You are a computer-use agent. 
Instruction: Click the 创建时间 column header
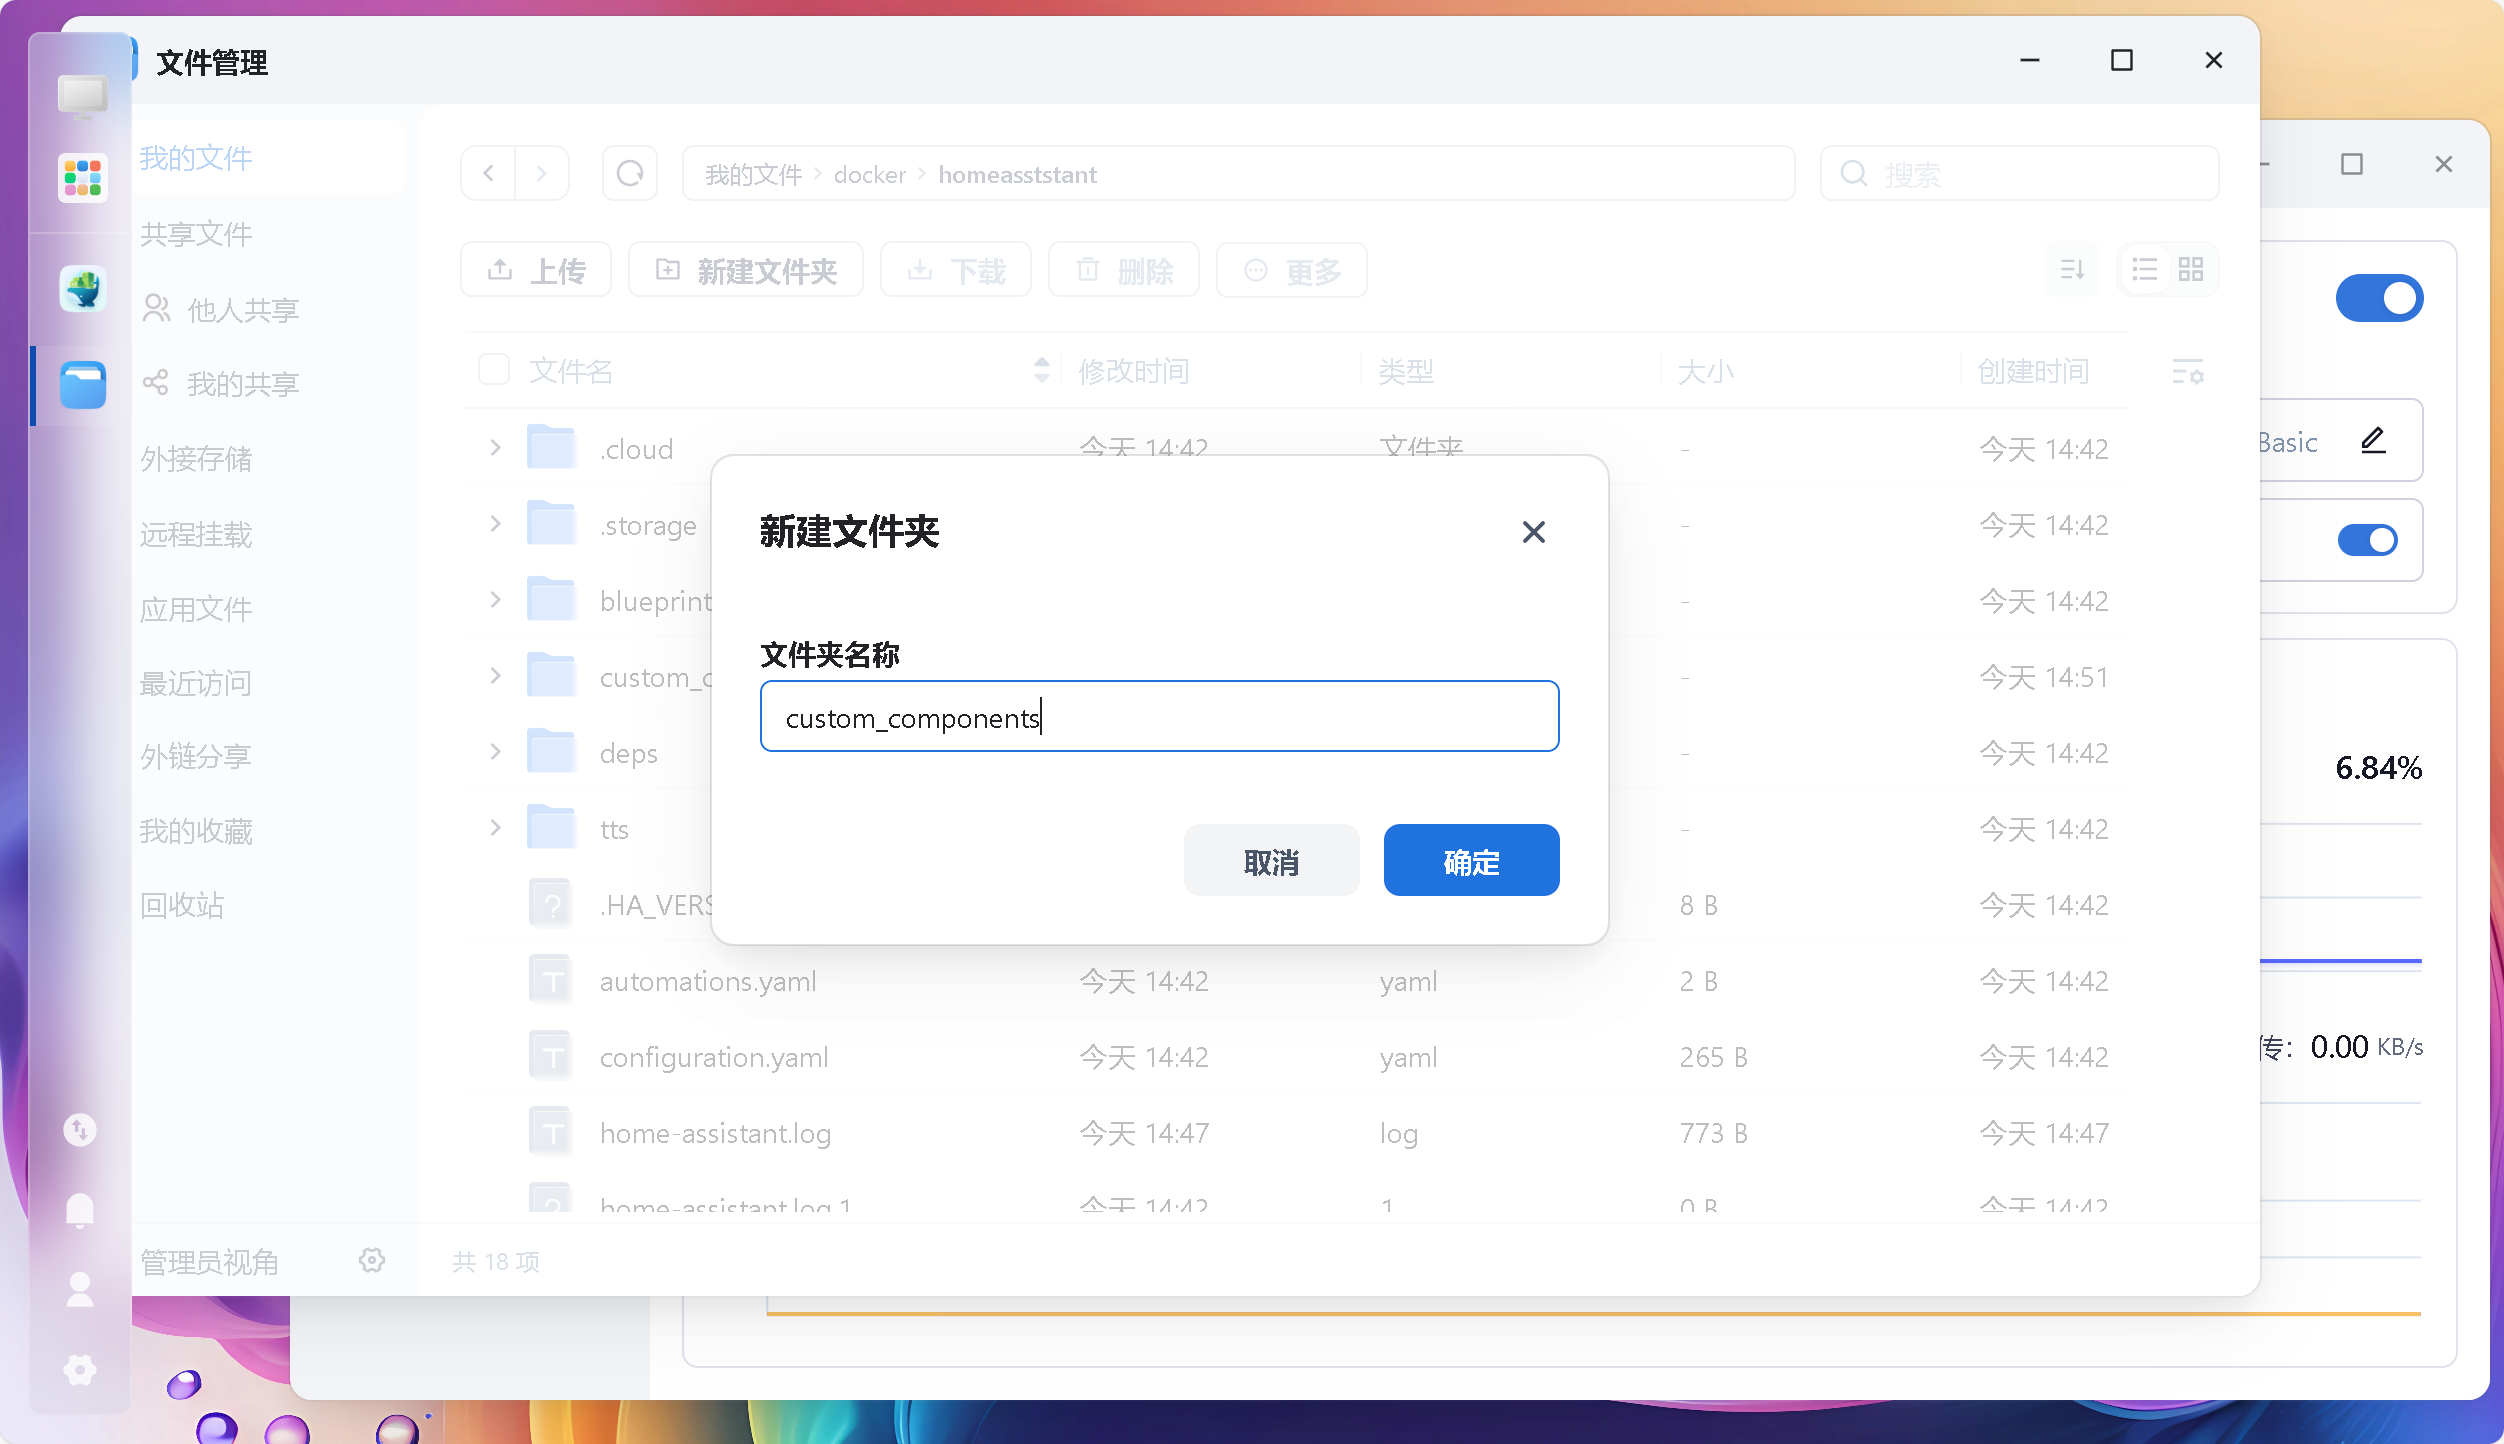(2033, 371)
